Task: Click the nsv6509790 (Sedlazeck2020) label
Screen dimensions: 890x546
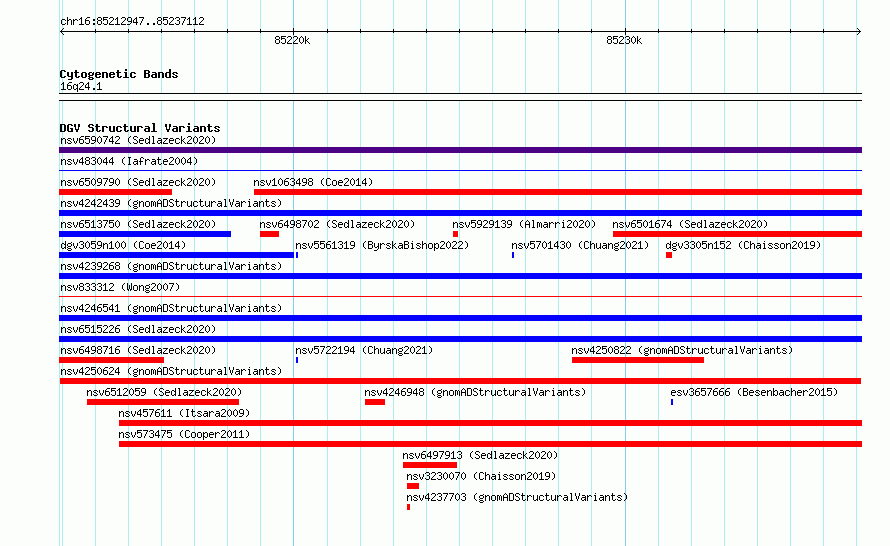Action: pos(138,182)
